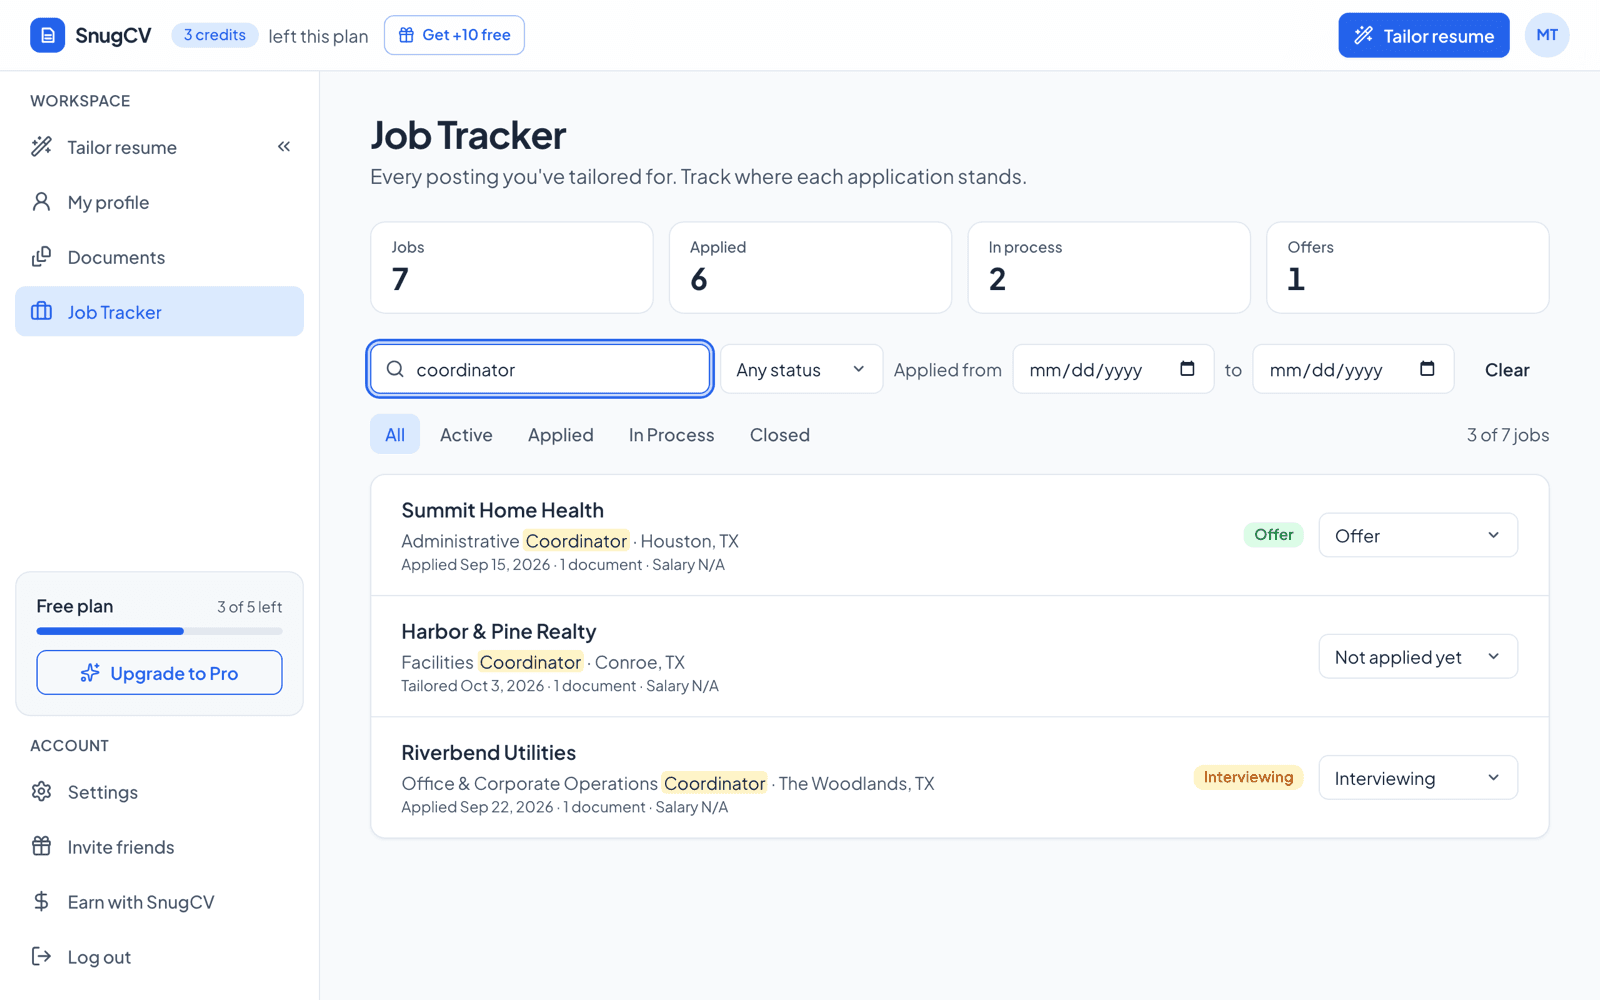Screen dimensions: 1600x1000
Task: Switch to the All tab
Action: coord(395,434)
